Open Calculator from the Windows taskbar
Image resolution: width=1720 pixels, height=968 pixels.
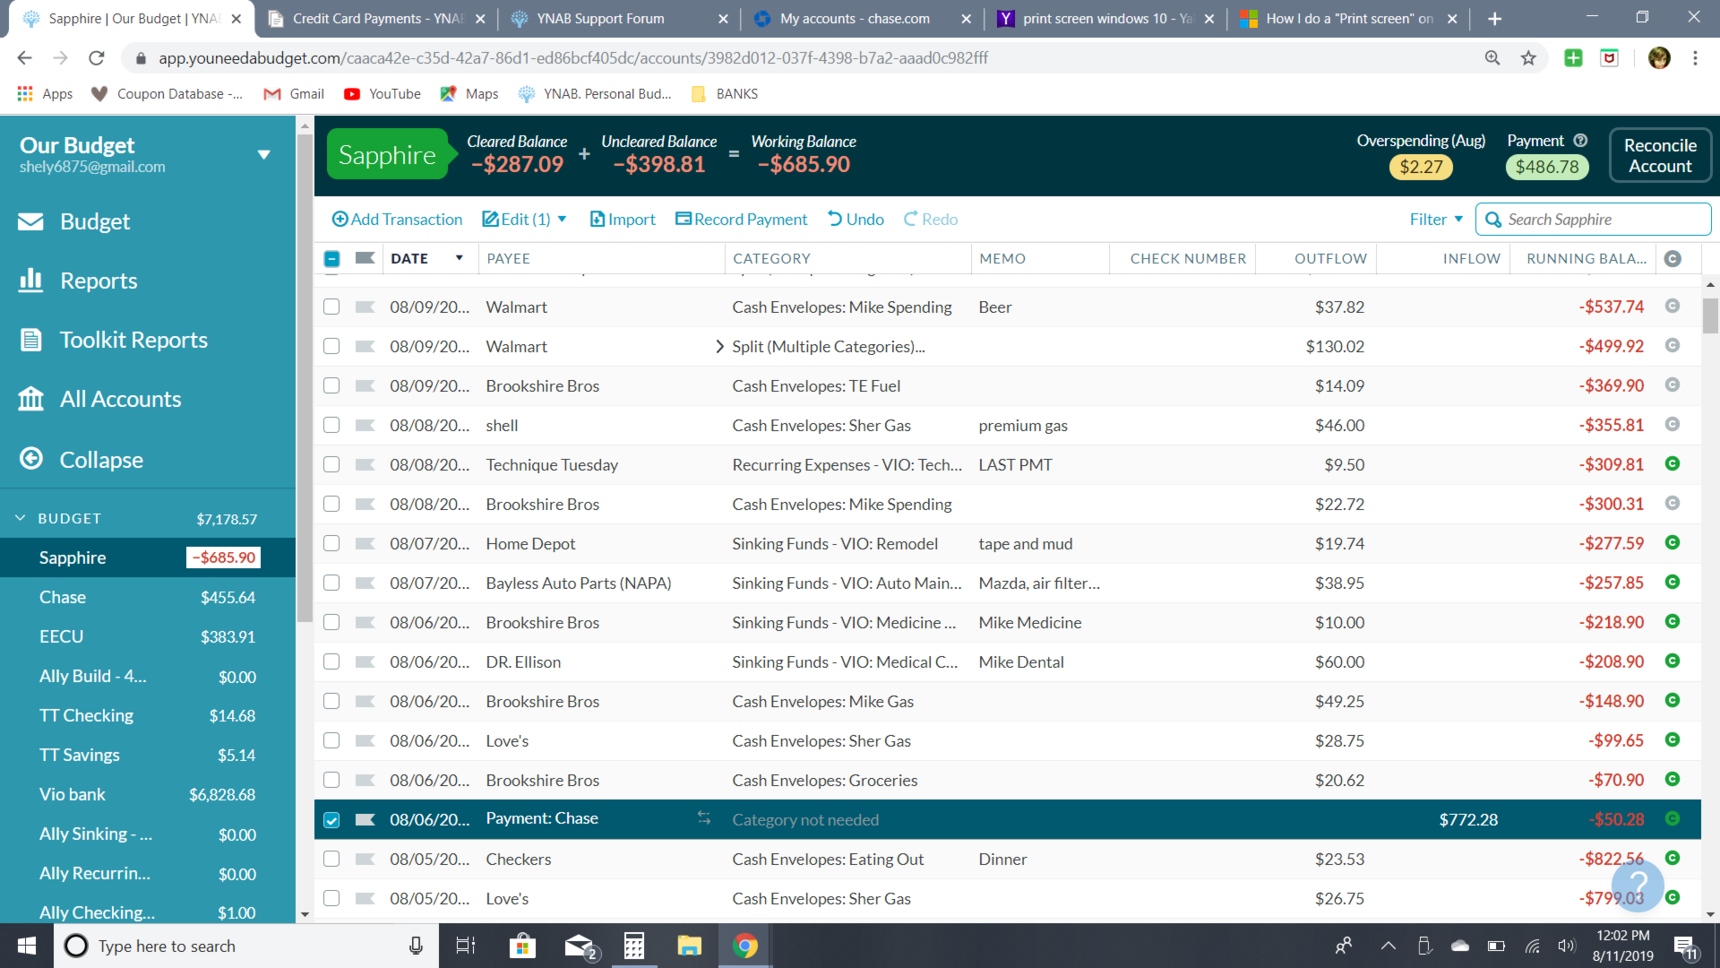click(x=634, y=946)
